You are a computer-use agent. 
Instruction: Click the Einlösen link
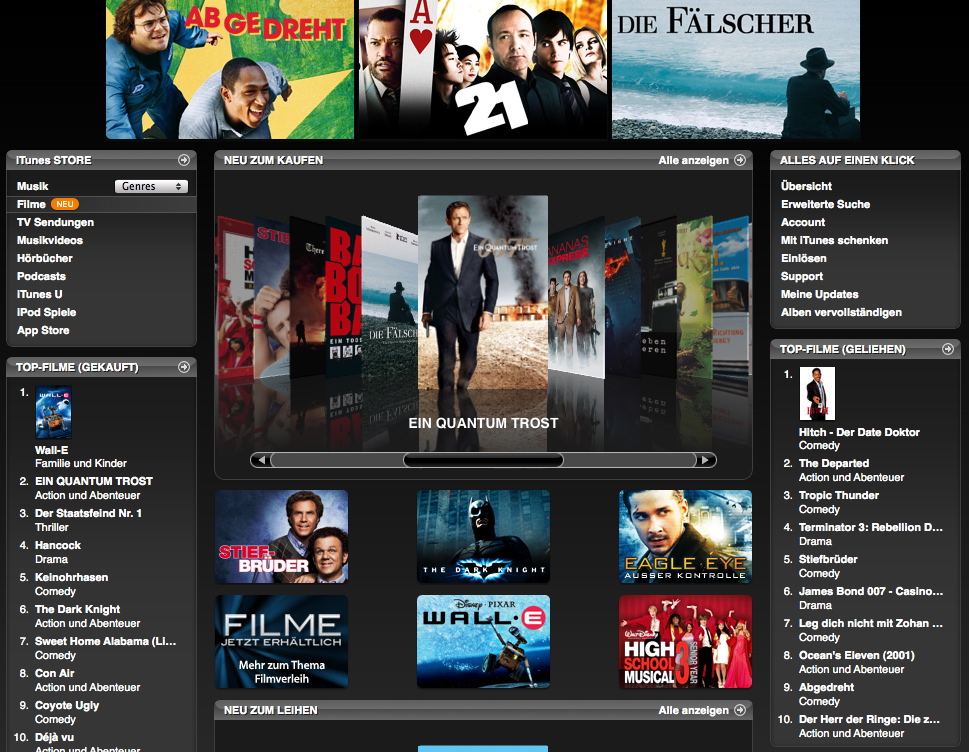803,258
